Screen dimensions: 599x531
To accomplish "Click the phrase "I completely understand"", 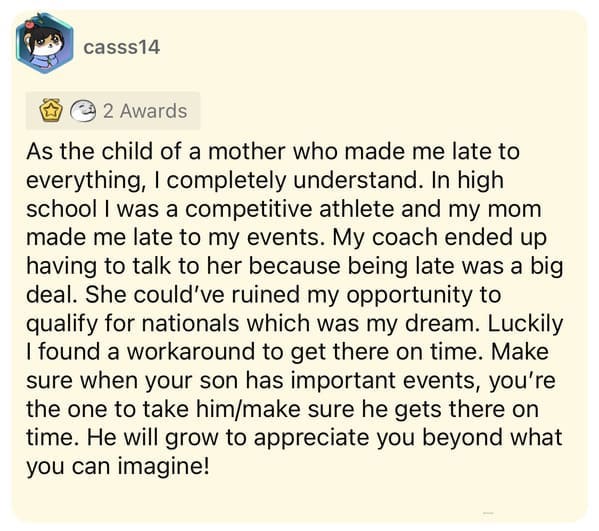I will tap(291, 181).
